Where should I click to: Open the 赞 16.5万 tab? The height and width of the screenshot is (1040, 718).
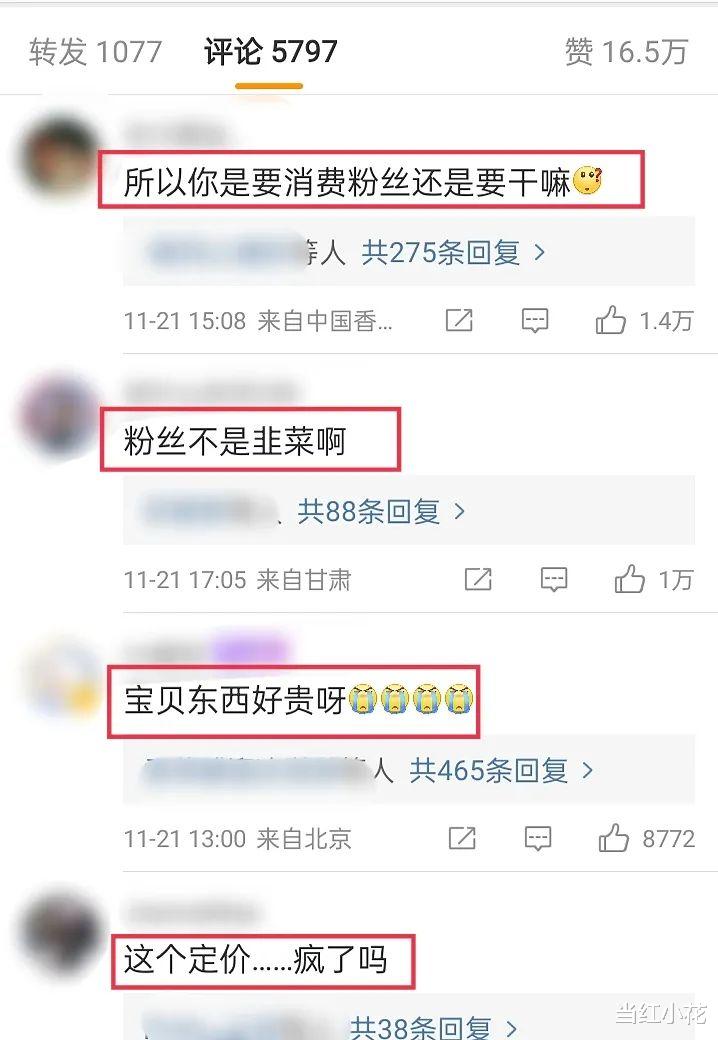click(x=627, y=52)
